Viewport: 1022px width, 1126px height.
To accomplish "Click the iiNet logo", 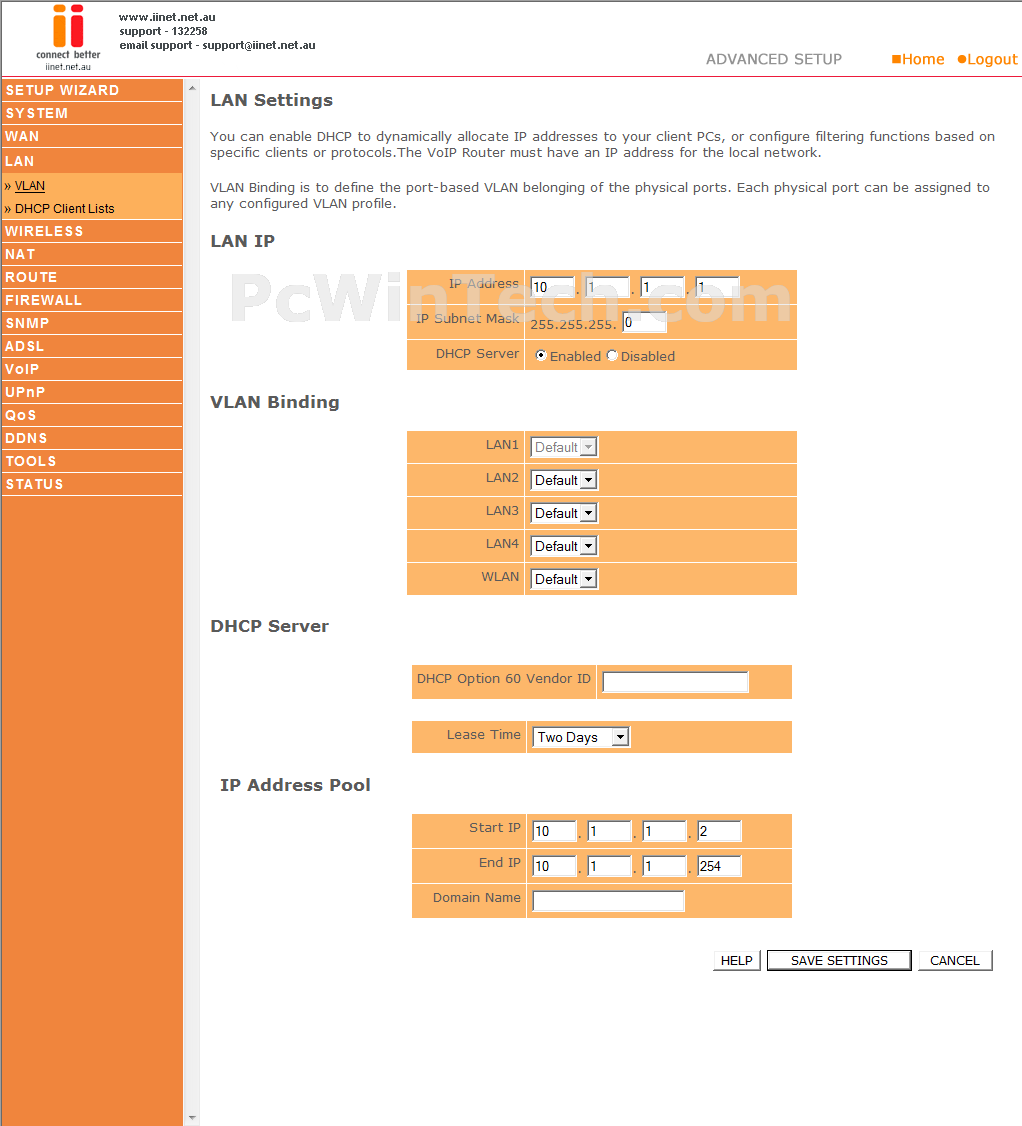I will click(x=68, y=37).
